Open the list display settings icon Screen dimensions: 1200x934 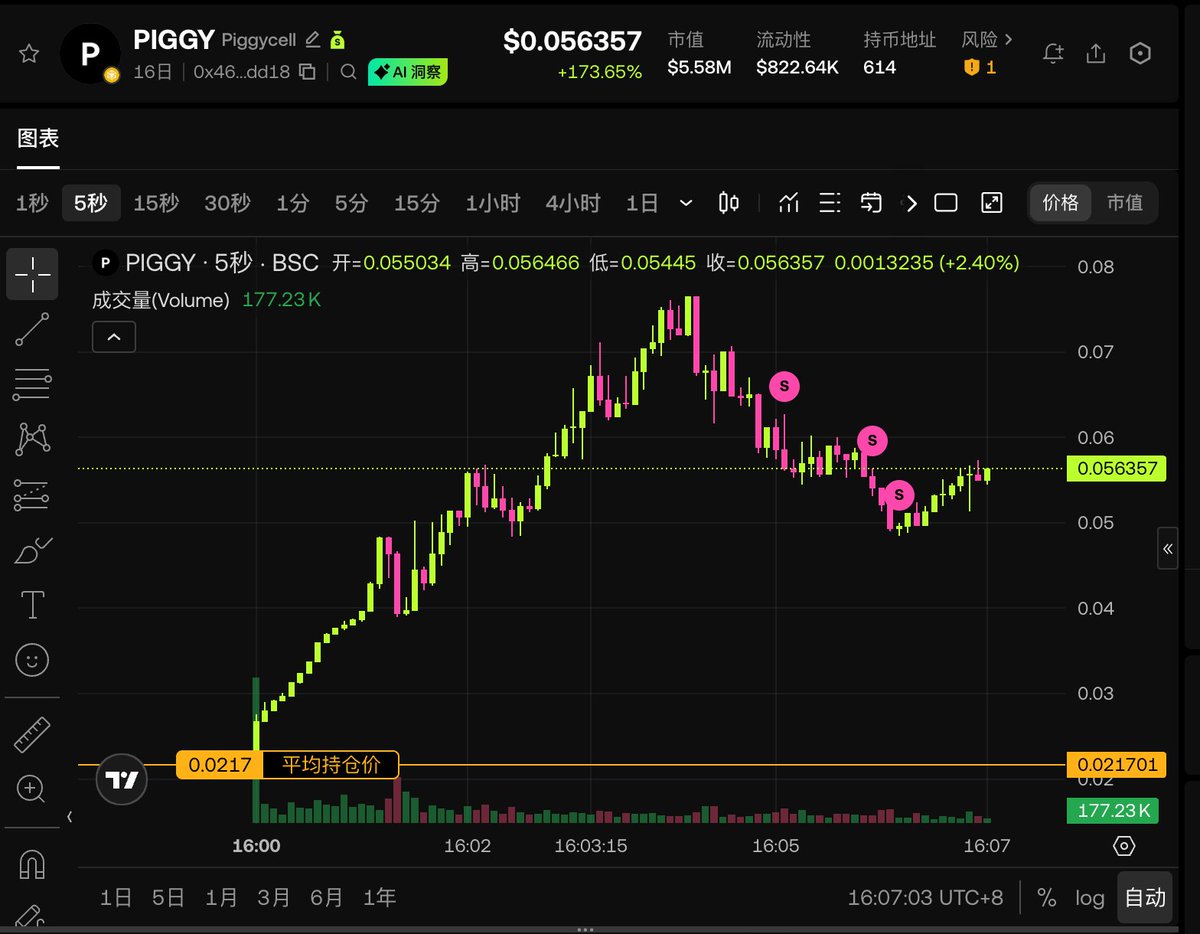pos(830,203)
